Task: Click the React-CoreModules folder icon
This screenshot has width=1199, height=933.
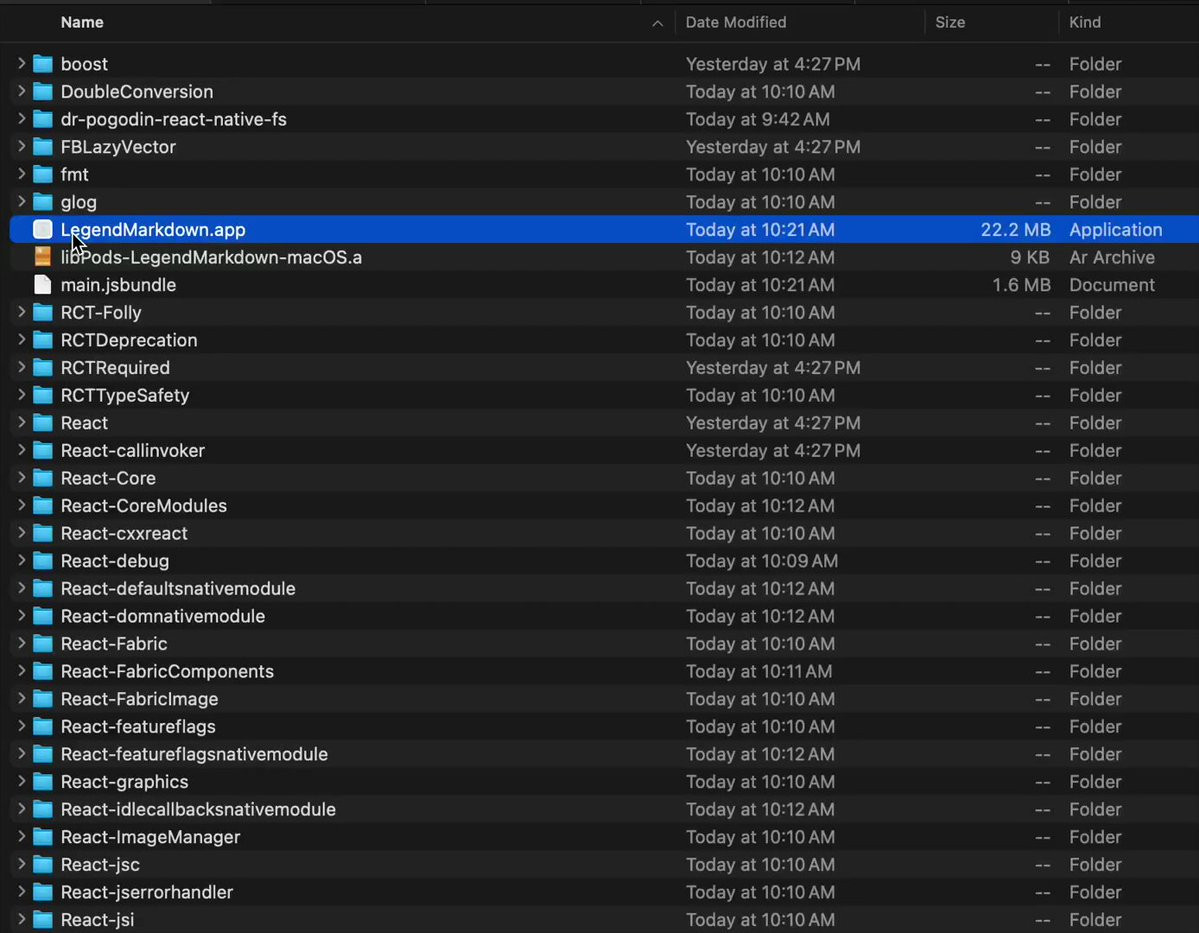Action: click(43, 506)
